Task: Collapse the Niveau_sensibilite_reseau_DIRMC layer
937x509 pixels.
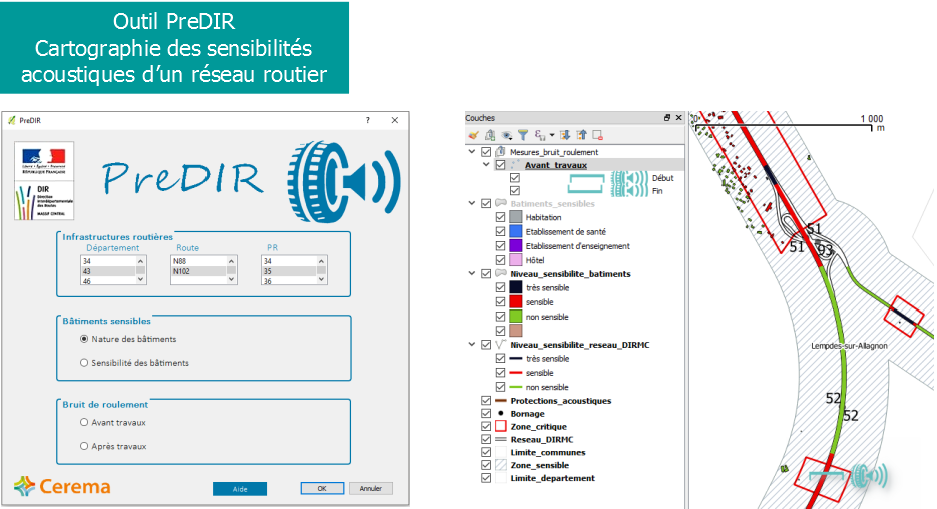Action: click(472, 344)
